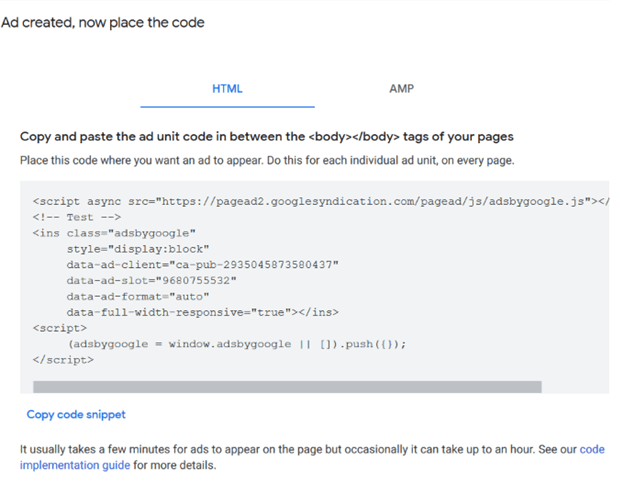Click the "Ad created, now place the code" heading
This screenshot has width=624, height=483.
tap(103, 22)
